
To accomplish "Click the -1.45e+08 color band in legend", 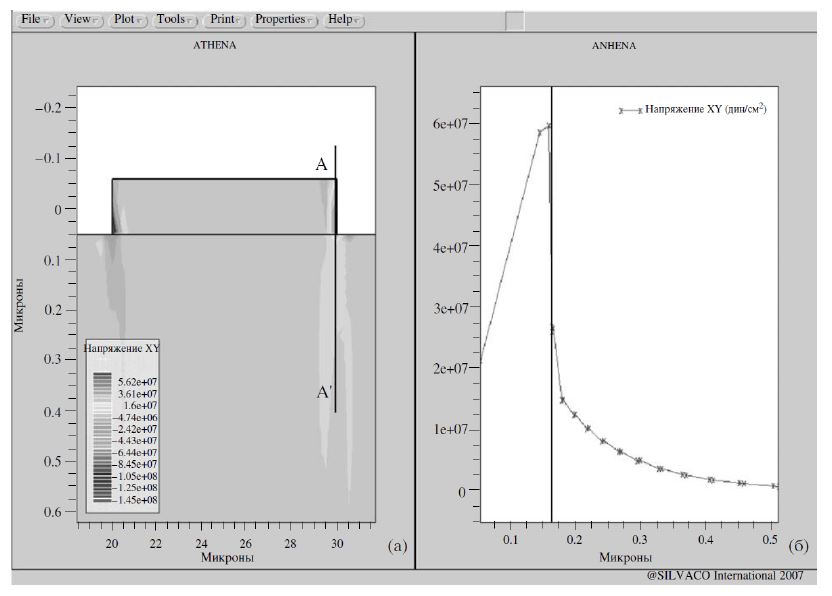I will (105, 499).
